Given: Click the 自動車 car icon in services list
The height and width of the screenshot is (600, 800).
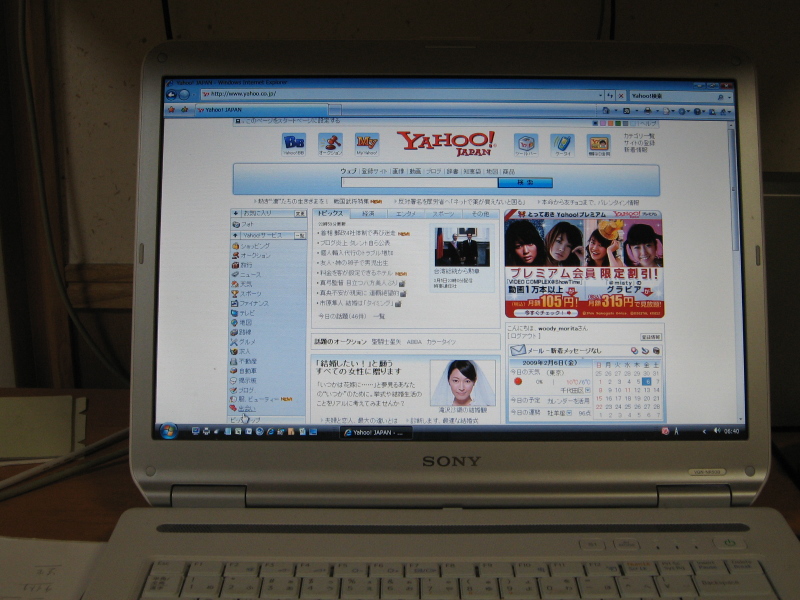Looking at the screenshot, I should click(233, 371).
